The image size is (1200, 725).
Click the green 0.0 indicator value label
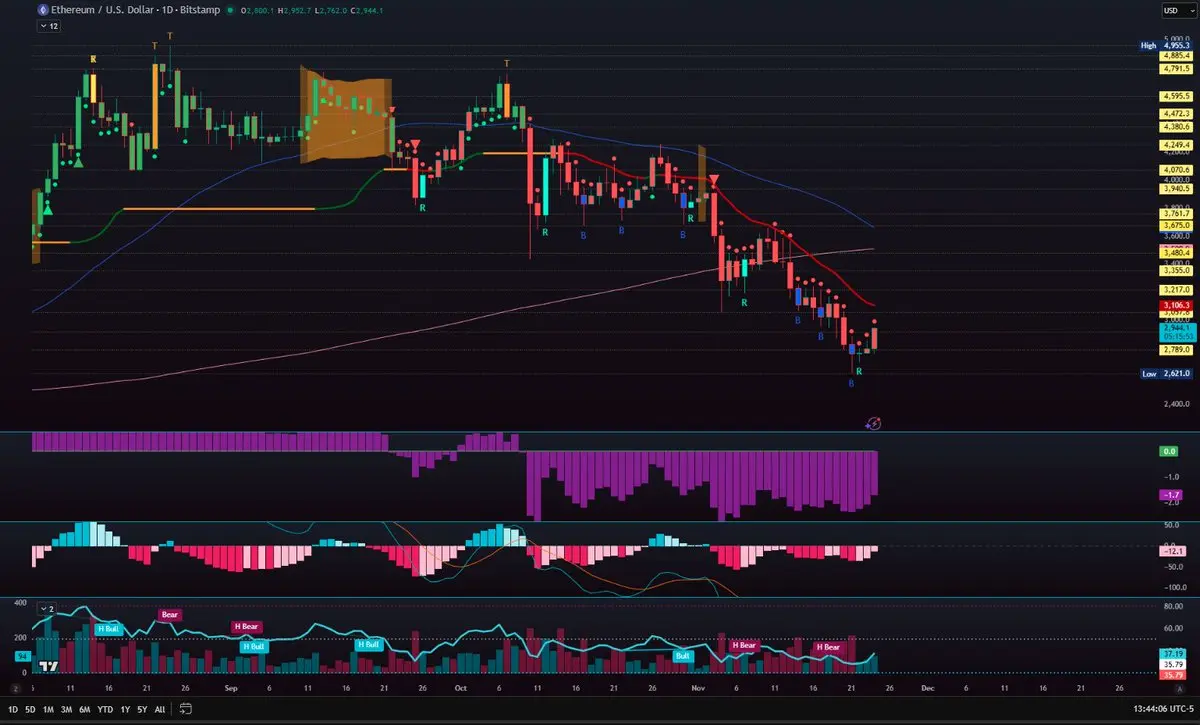1170,452
